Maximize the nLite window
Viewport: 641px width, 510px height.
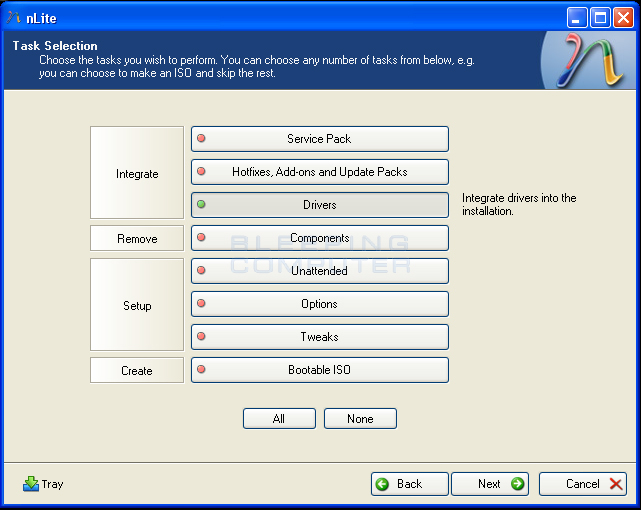click(x=600, y=18)
